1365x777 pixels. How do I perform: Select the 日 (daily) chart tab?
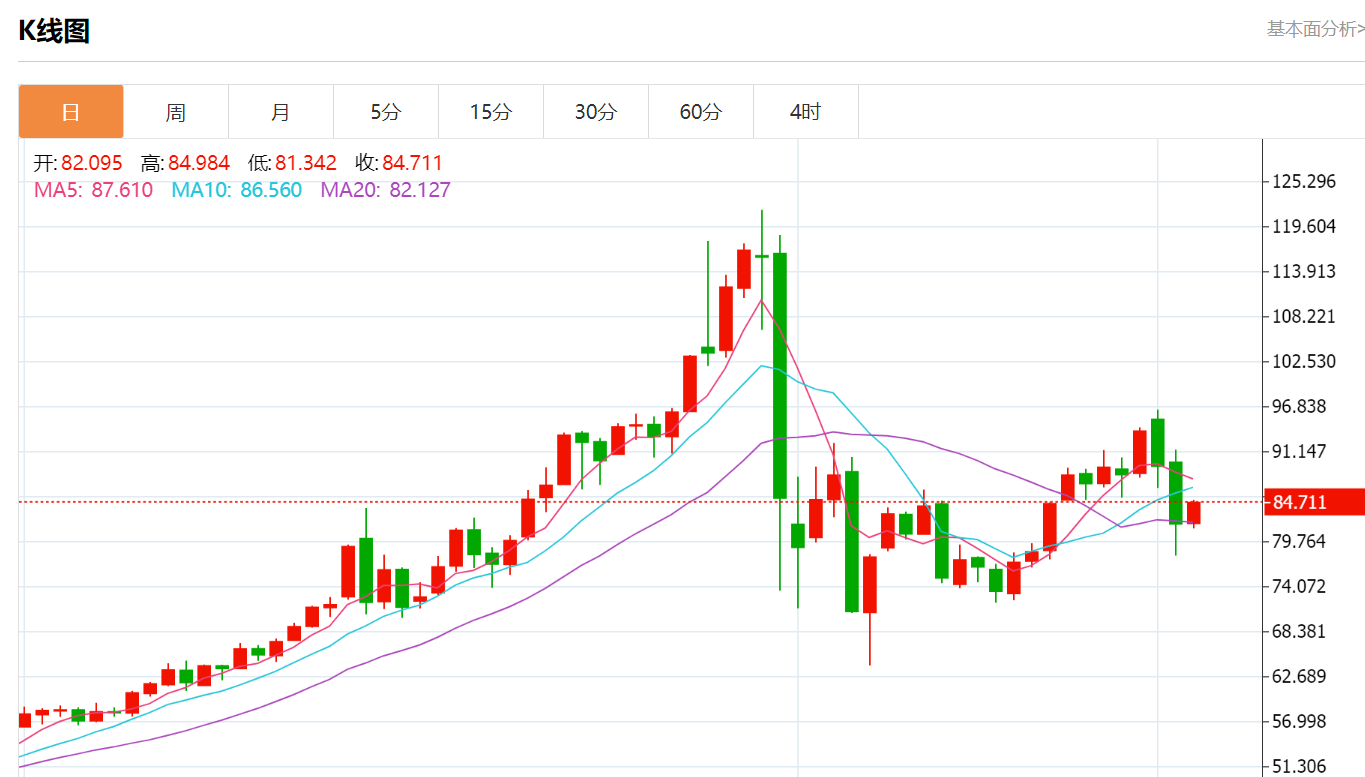coord(71,112)
